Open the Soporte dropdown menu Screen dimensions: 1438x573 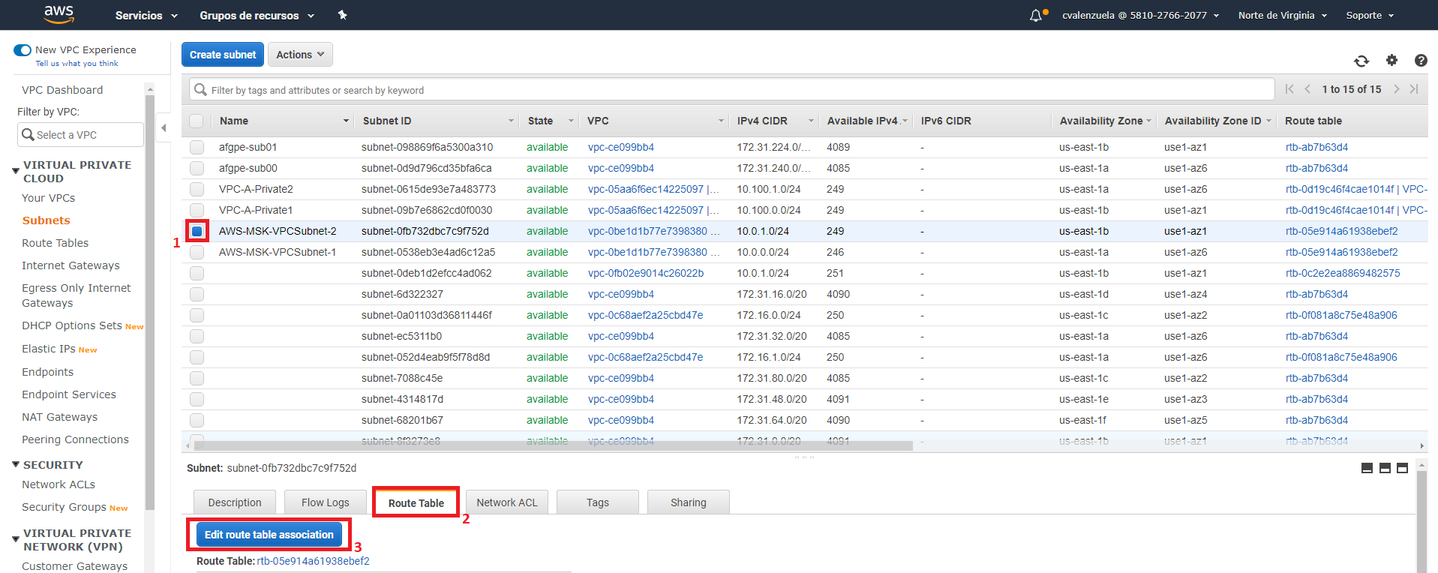coord(1370,16)
